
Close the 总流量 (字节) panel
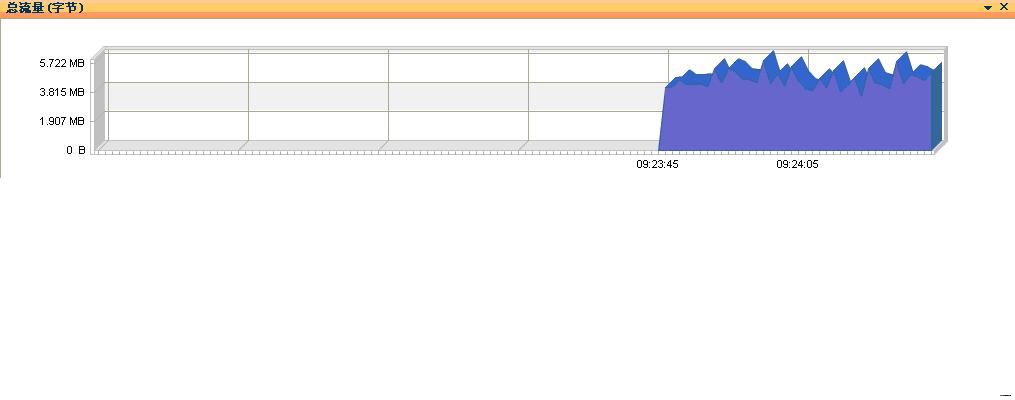pyautogui.click(x=1004, y=7)
